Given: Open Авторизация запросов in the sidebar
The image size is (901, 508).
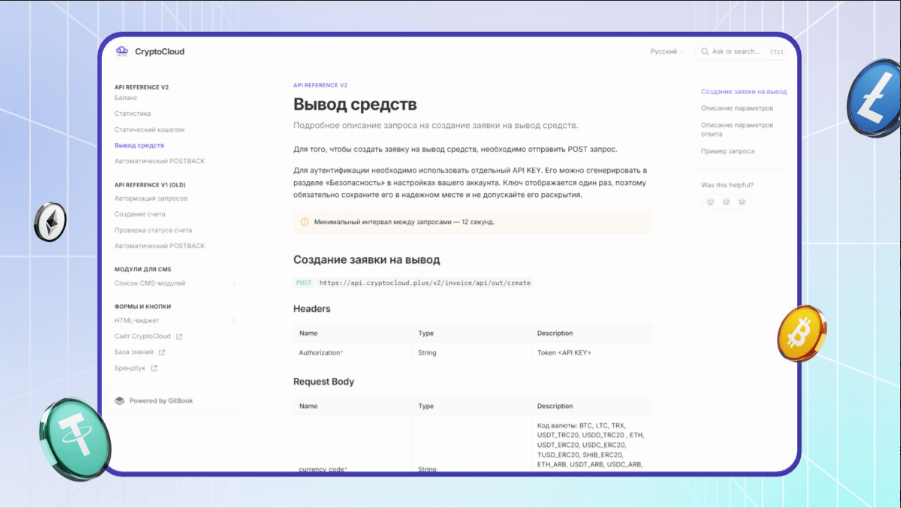Looking at the screenshot, I should pyautogui.click(x=151, y=199).
